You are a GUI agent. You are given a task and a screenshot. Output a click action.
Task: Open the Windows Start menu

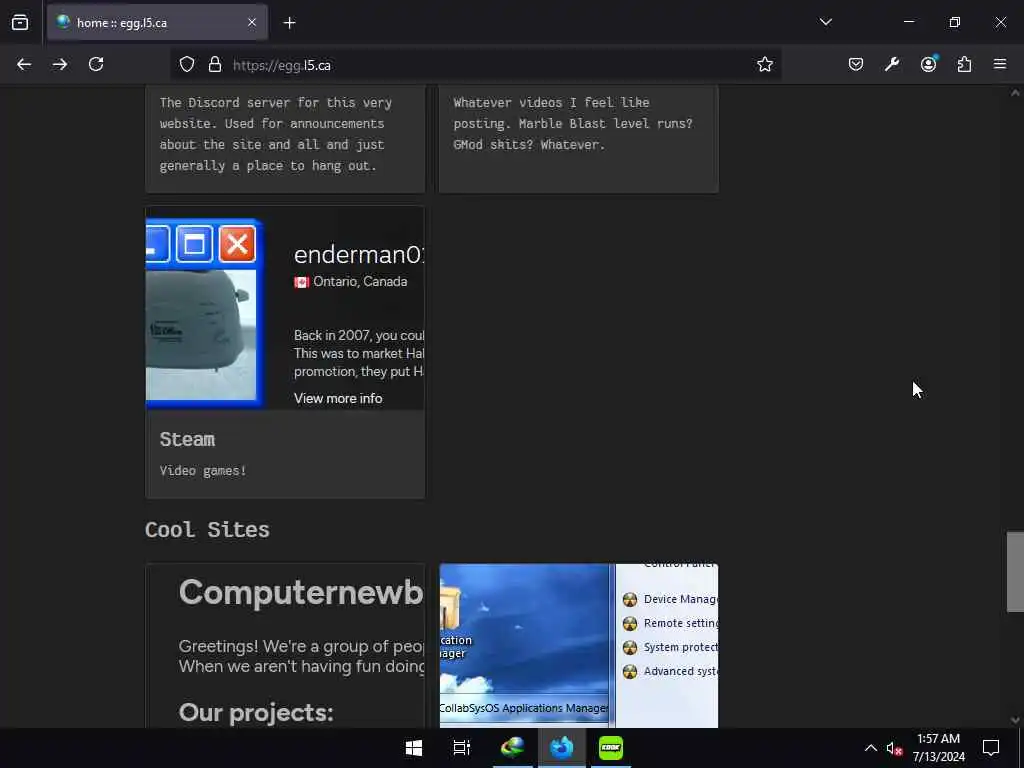coord(413,748)
